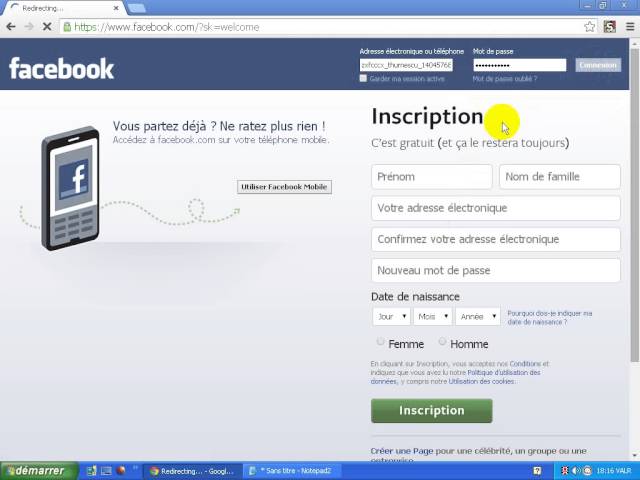Close the Redirecting tab
This screenshot has height=480, width=640.
116,8
